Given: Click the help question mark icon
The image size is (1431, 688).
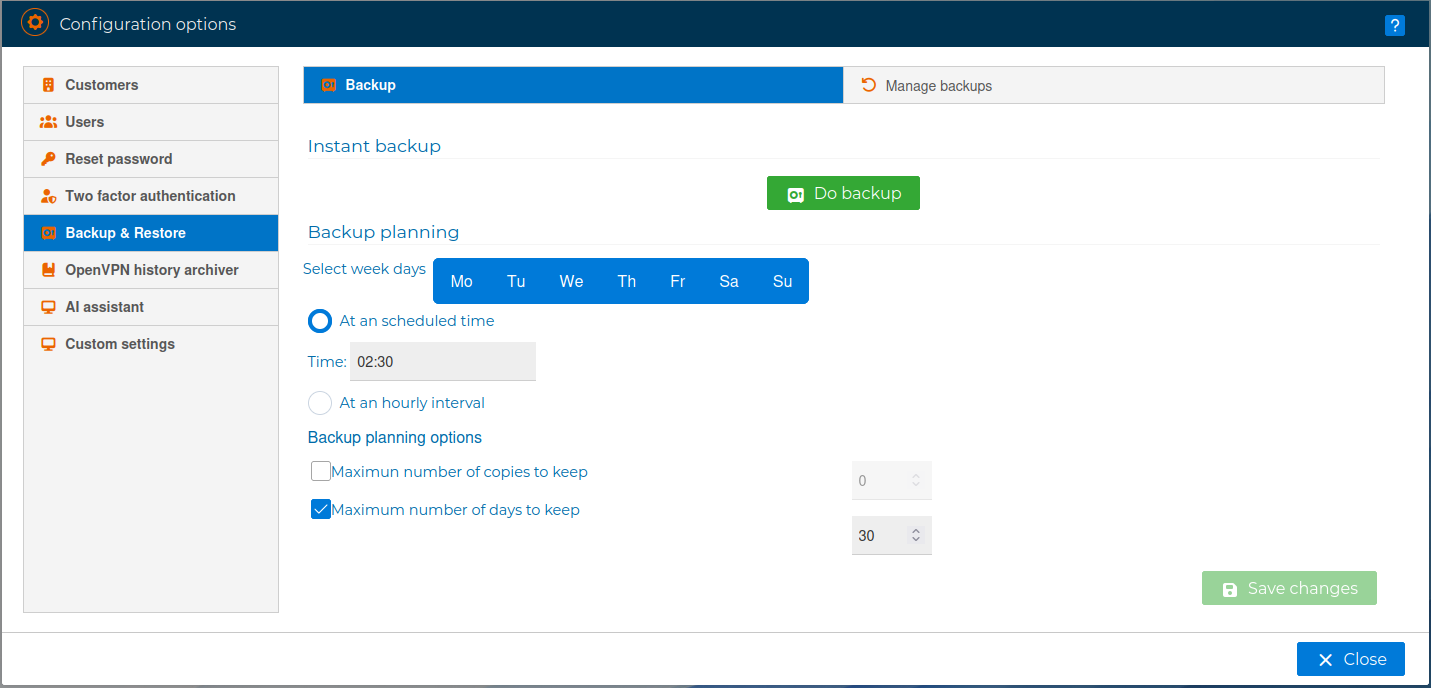Looking at the screenshot, I should (x=1394, y=26).
